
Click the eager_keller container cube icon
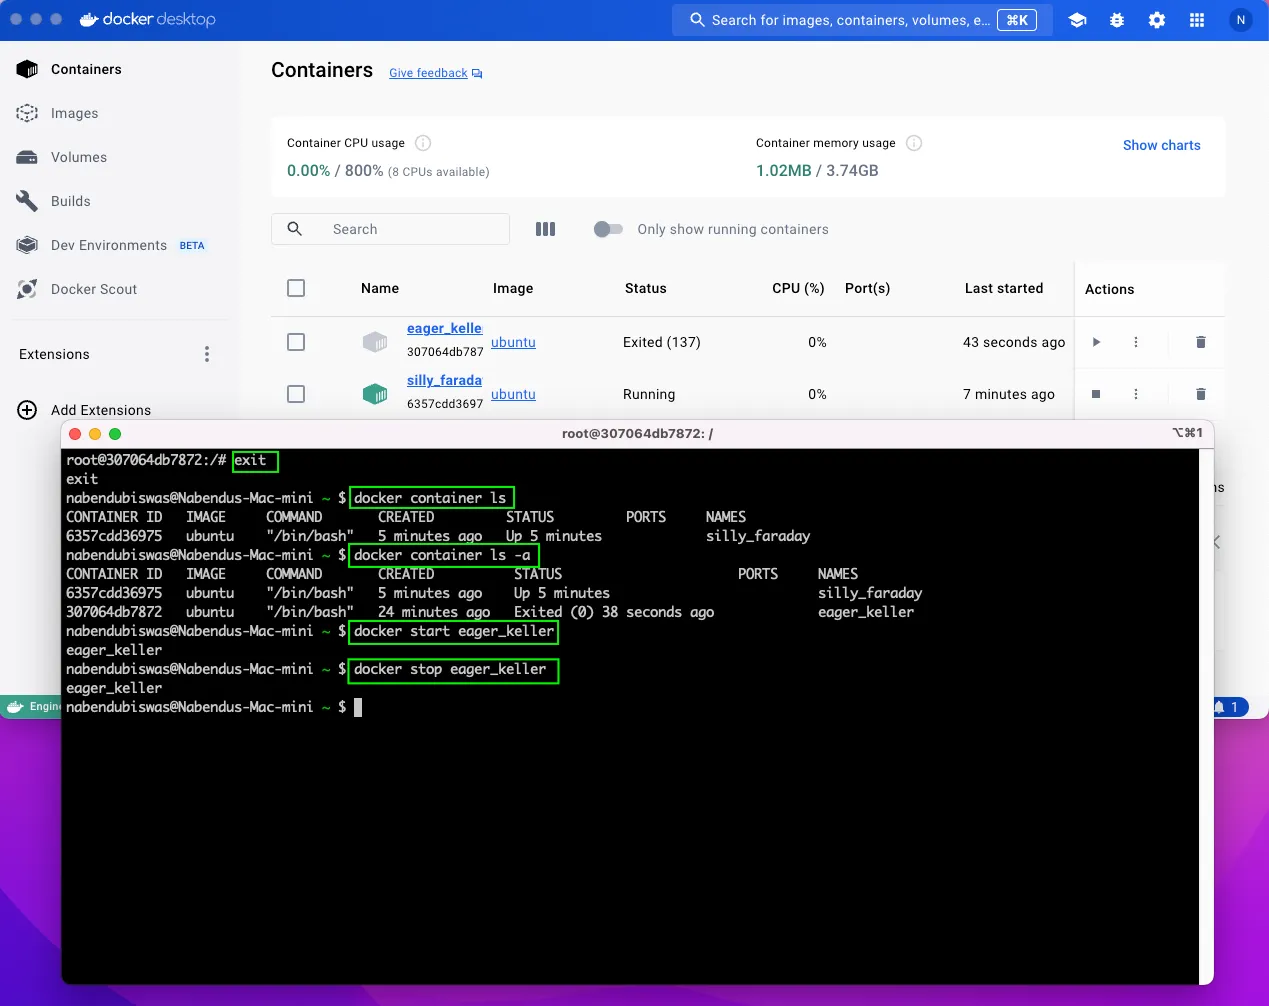[375, 342]
